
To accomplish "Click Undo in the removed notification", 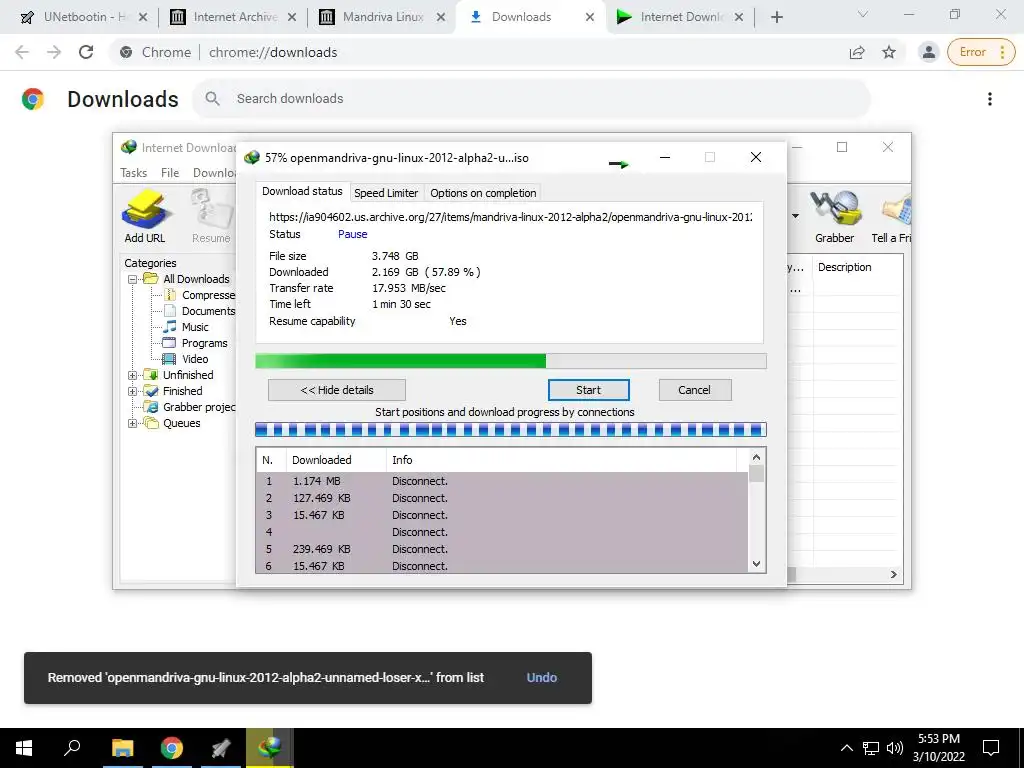I will [541, 677].
